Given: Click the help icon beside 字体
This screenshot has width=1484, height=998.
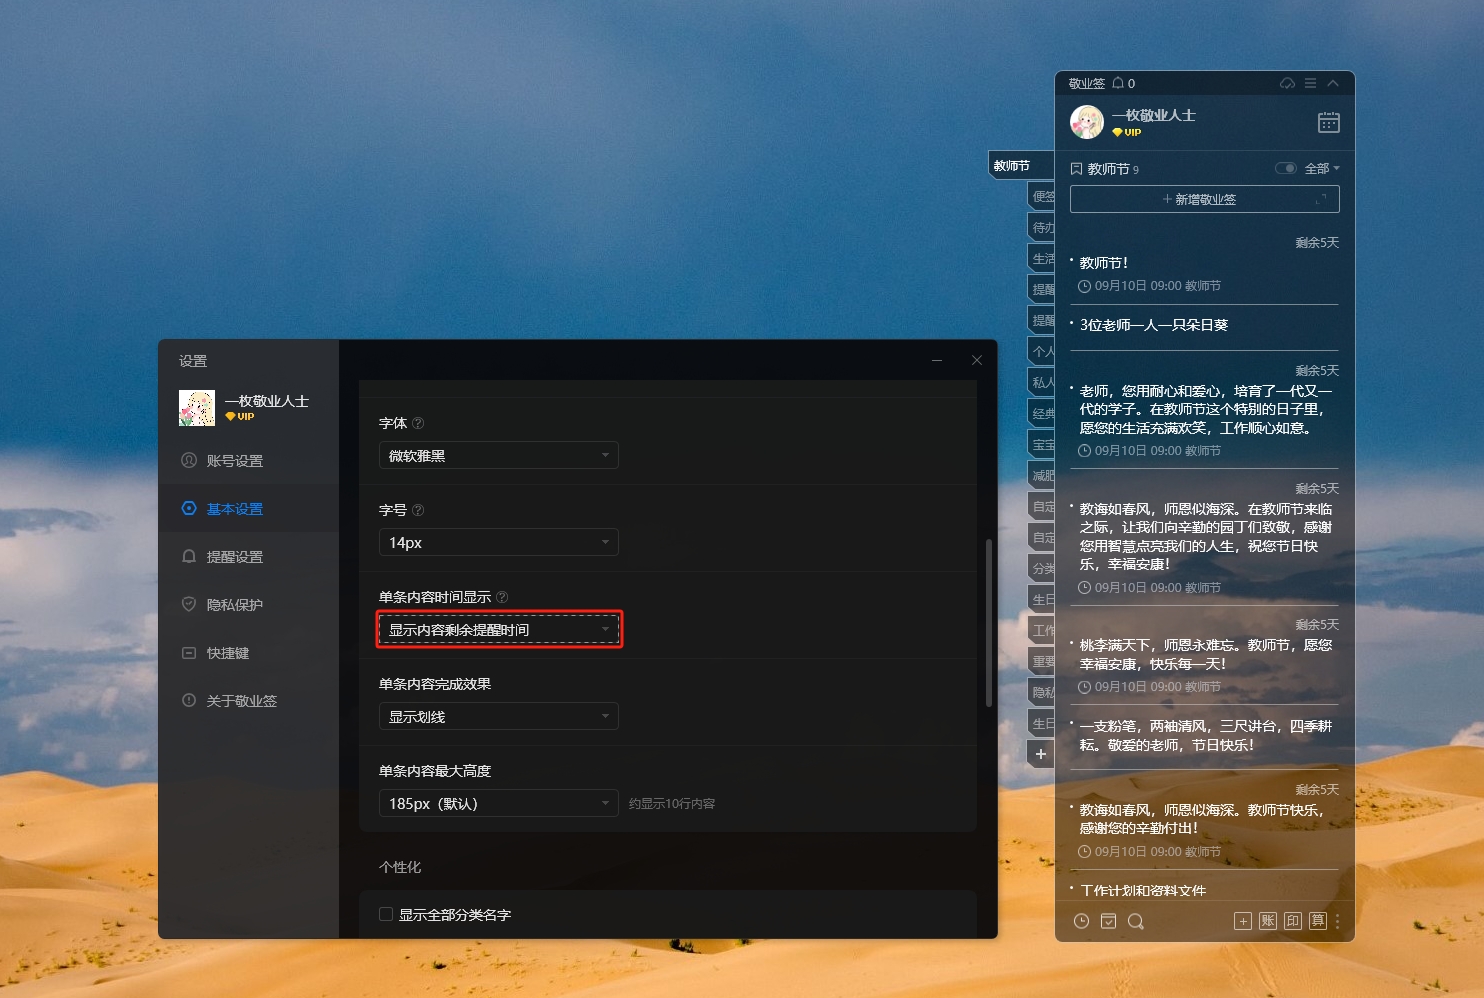Looking at the screenshot, I should coord(418,423).
